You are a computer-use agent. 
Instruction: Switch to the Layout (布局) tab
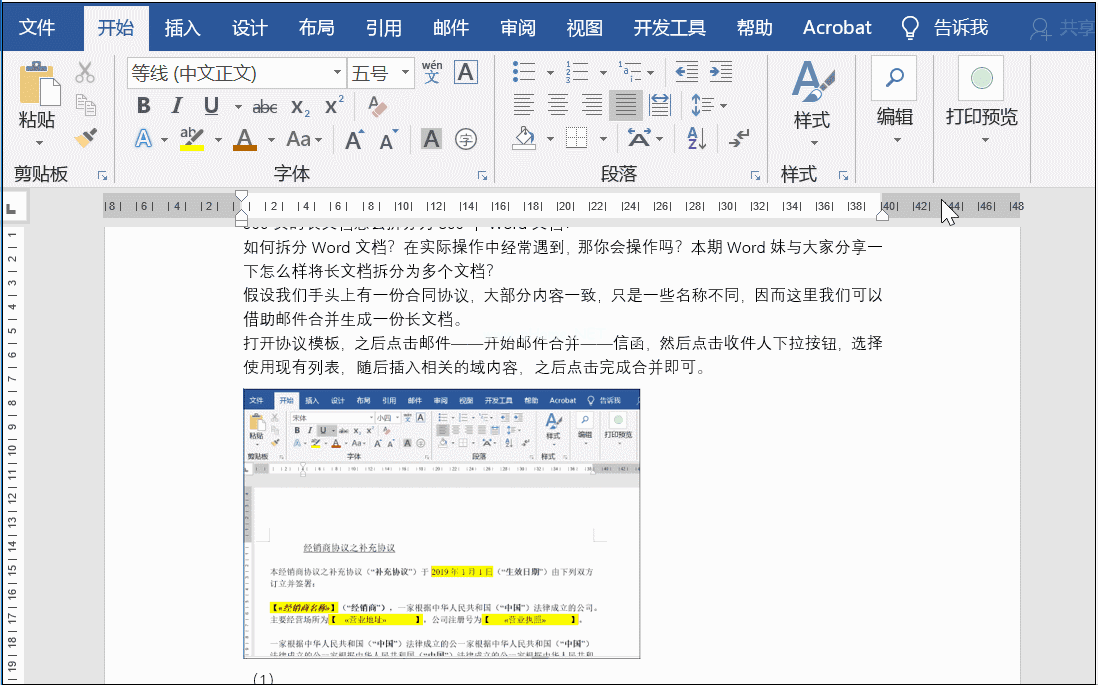tap(317, 27)
